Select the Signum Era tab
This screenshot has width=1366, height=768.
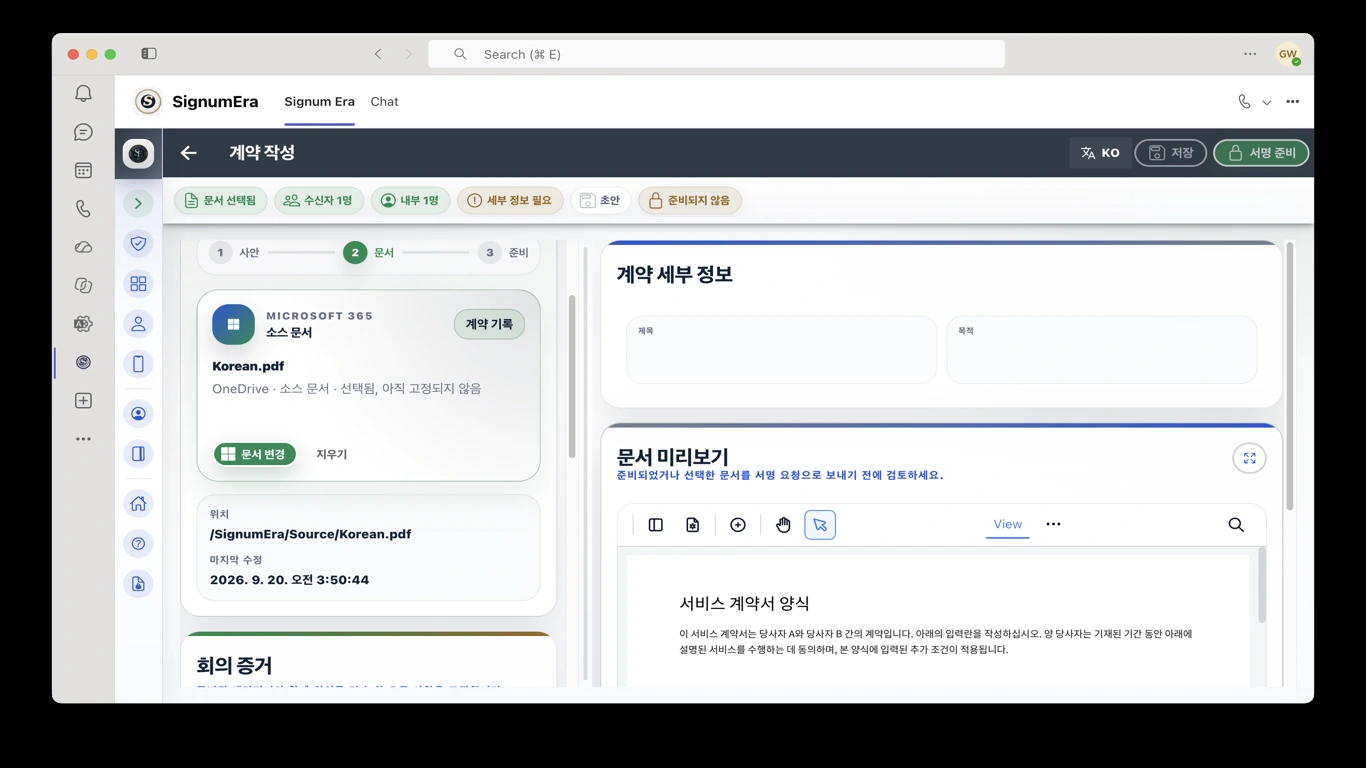(x=319, y=102)
